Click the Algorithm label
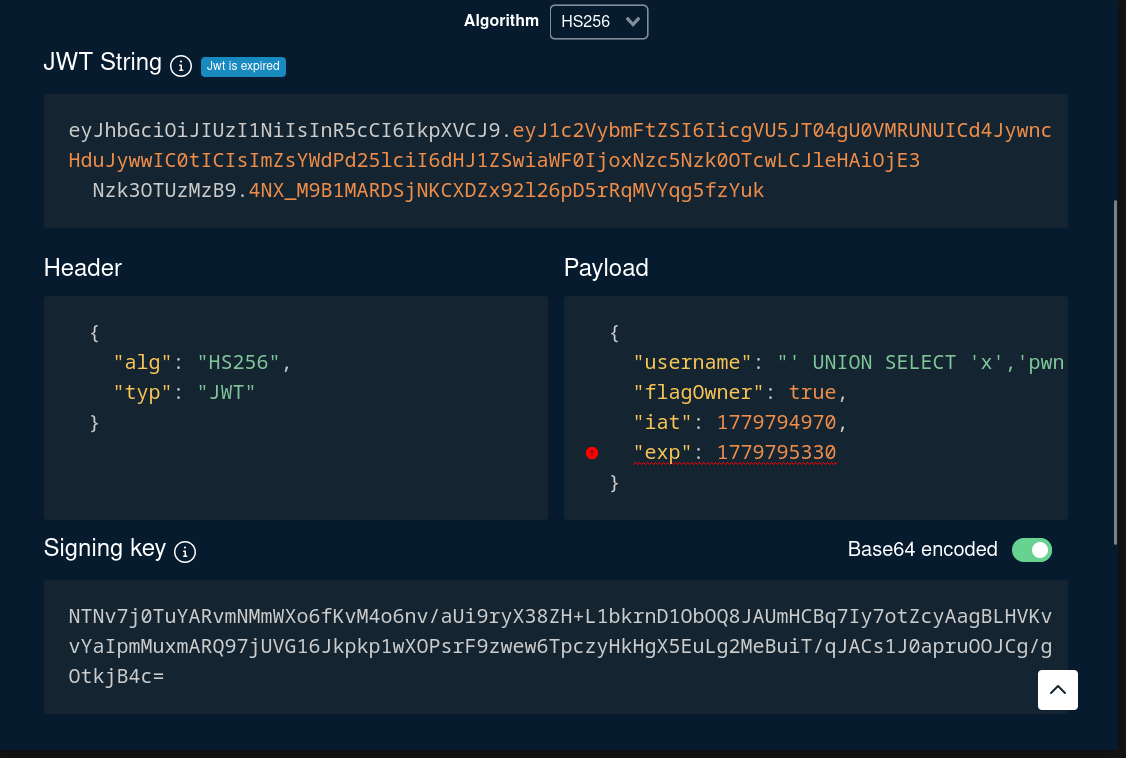1126x758 pixels. 501,21
